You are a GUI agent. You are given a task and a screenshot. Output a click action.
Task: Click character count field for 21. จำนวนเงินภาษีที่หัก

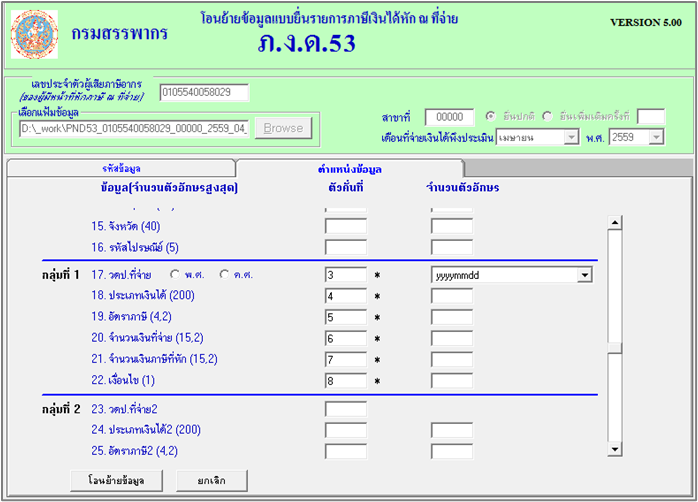click(x=452, y=360)
